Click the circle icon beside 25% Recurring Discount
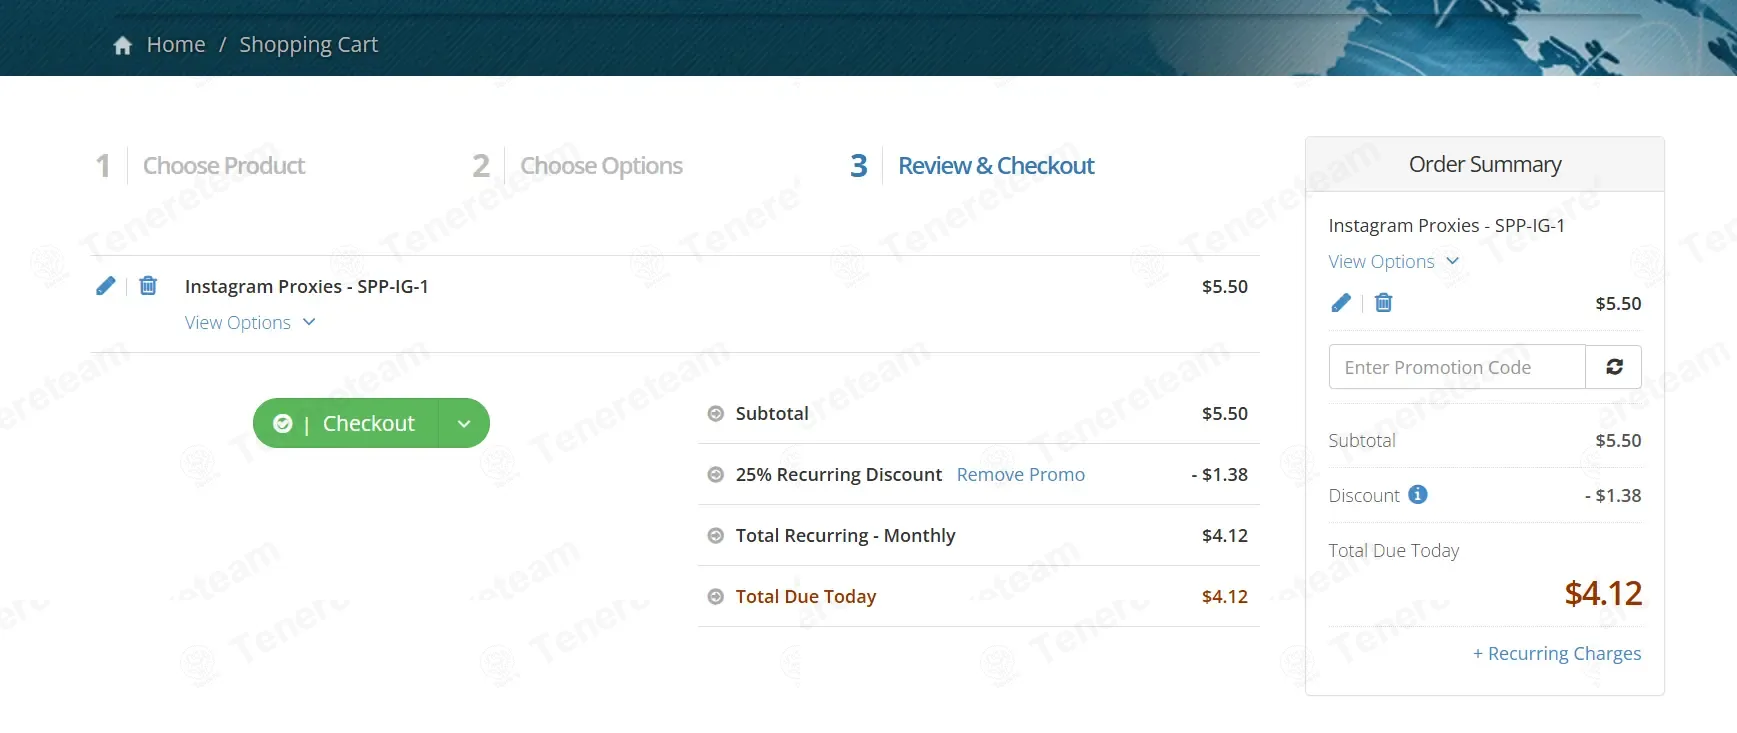Viewport: 1737px width, 733px height. [x=716, y=475]
